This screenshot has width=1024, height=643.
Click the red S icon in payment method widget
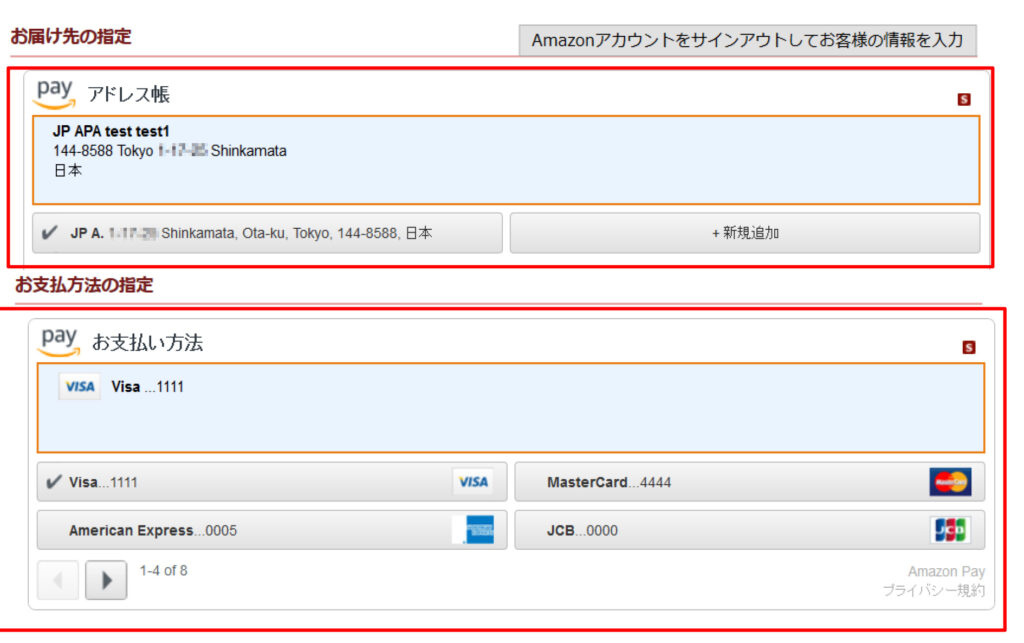click(x=968, y=347)
